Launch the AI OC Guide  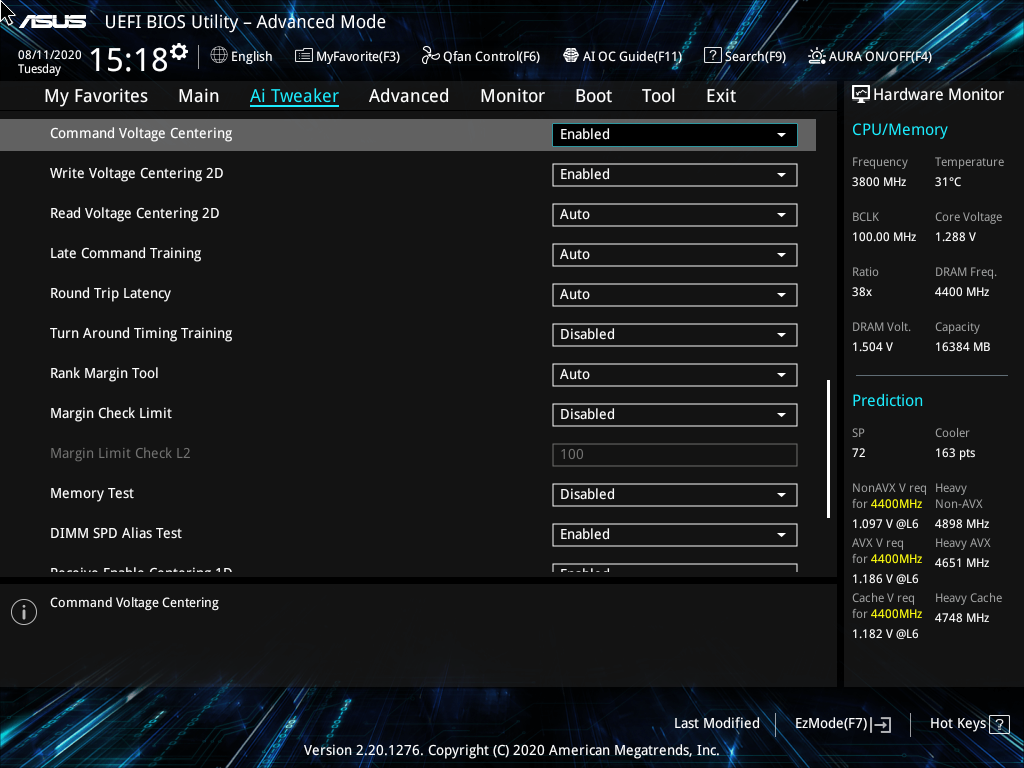(x=622, y=56)
